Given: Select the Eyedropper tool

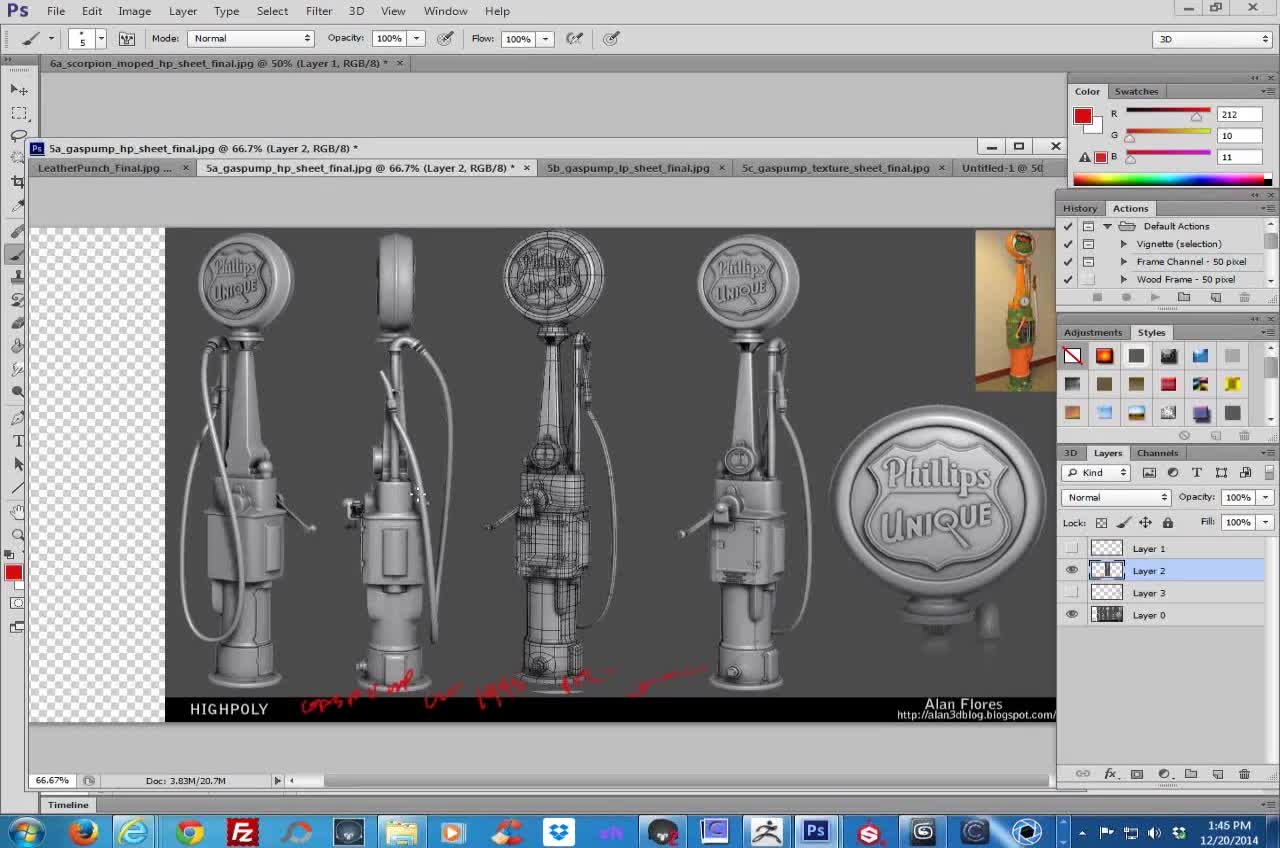Looking at the screenshot, I should [x=18, y=206].
